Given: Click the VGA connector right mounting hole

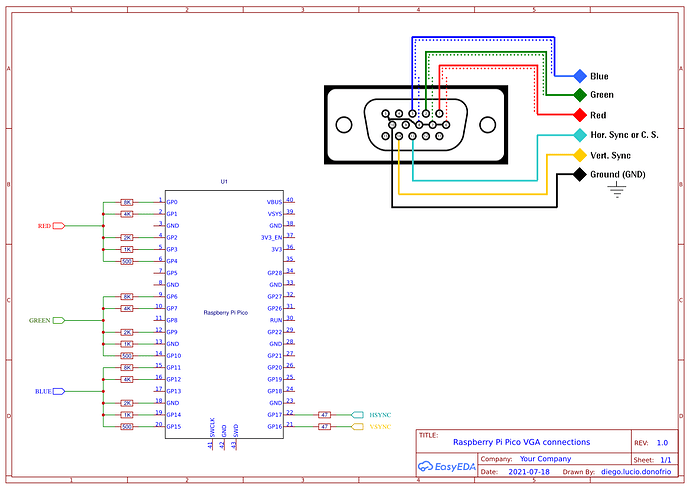Looking at the screenshot, I should coord(488,125).
